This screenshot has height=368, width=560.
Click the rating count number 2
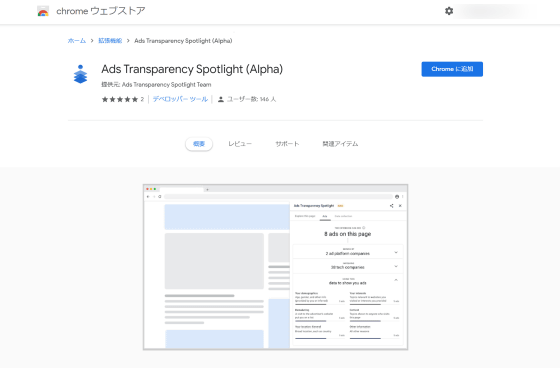(142, 99)
